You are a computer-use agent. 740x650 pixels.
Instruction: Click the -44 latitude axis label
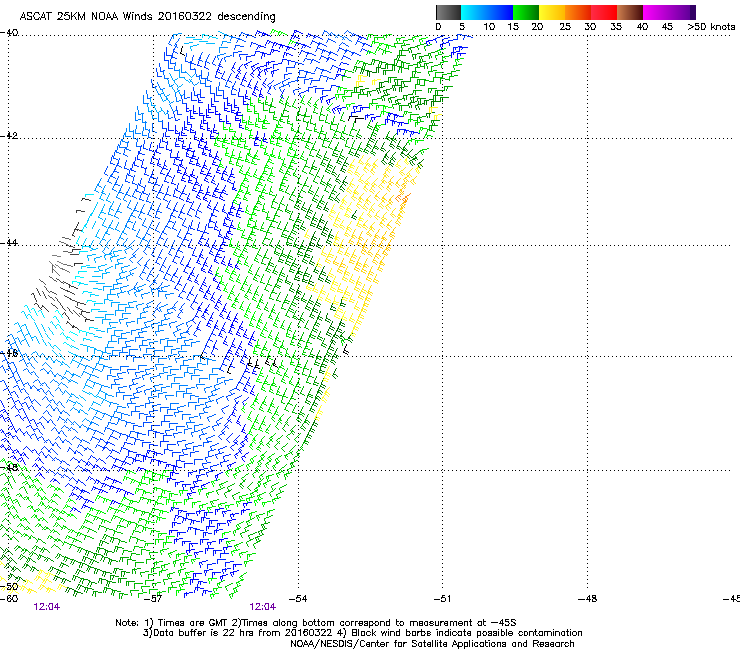[x=9, y=243]
